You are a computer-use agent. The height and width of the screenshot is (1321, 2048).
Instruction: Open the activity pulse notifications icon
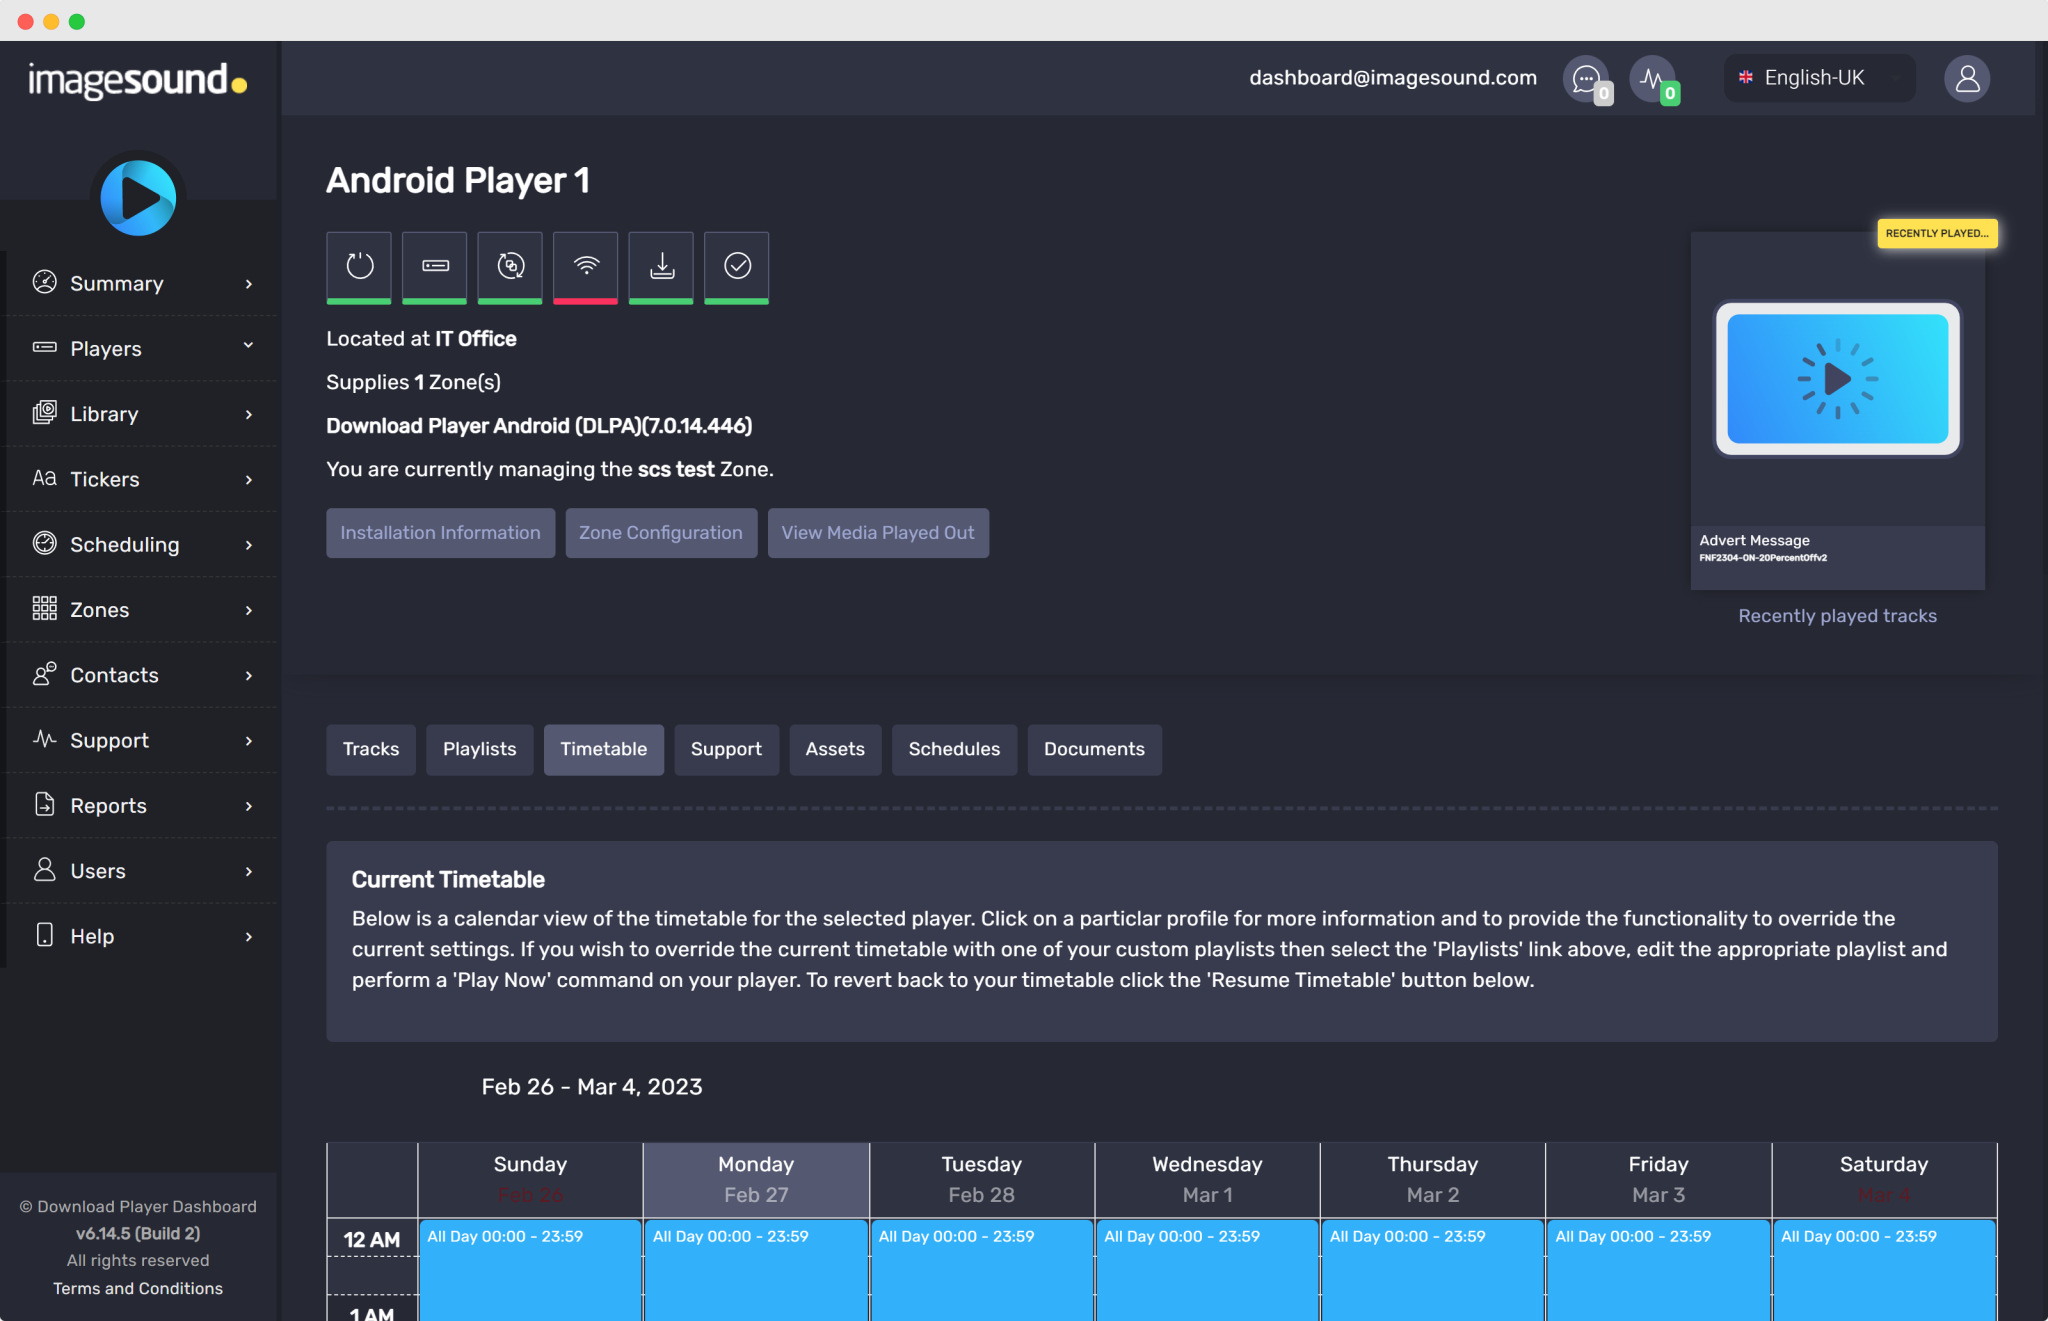click(1653, 78)
